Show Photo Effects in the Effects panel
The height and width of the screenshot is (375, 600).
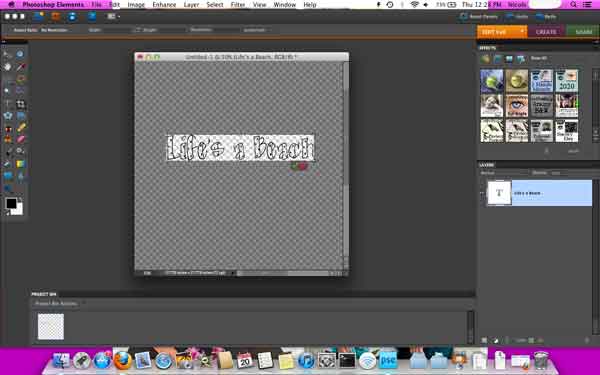click(509, 59)
